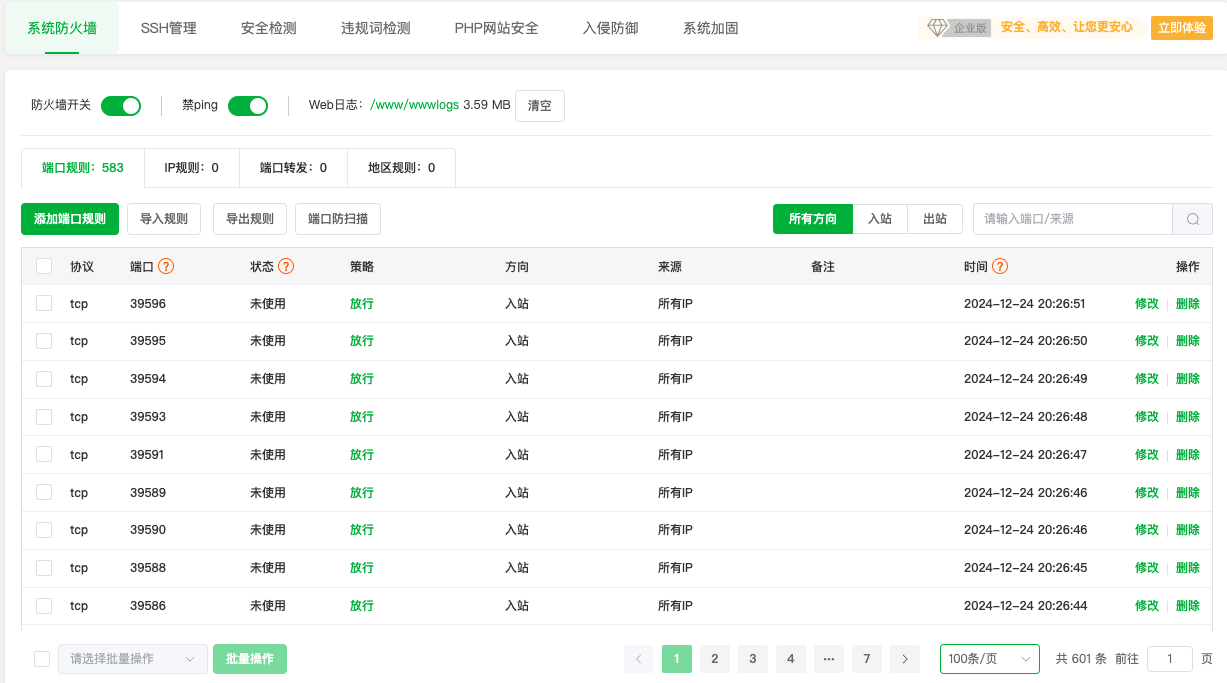This screenshot has height=683, width=1227.
Task: Check the box for port 39591 row
Action: point(44,454)
